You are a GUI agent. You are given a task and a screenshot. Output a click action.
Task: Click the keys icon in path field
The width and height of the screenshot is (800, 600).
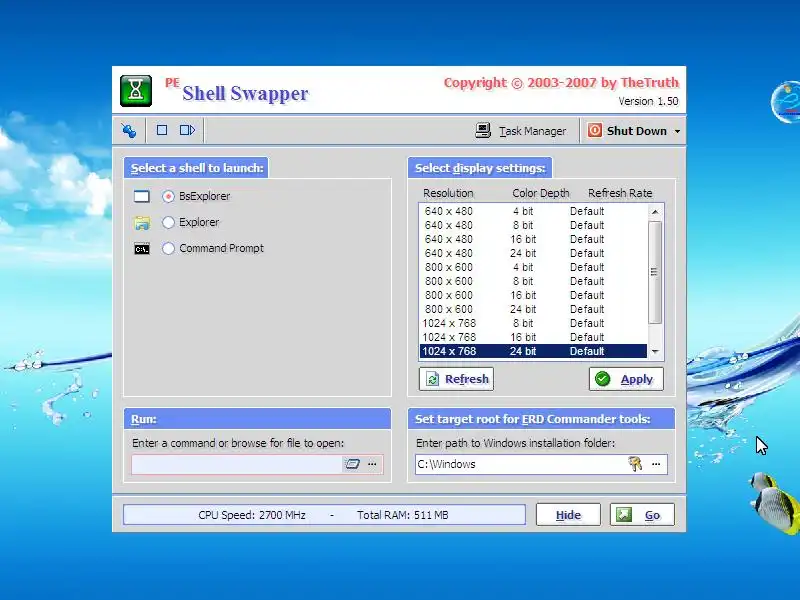point(635,464)
